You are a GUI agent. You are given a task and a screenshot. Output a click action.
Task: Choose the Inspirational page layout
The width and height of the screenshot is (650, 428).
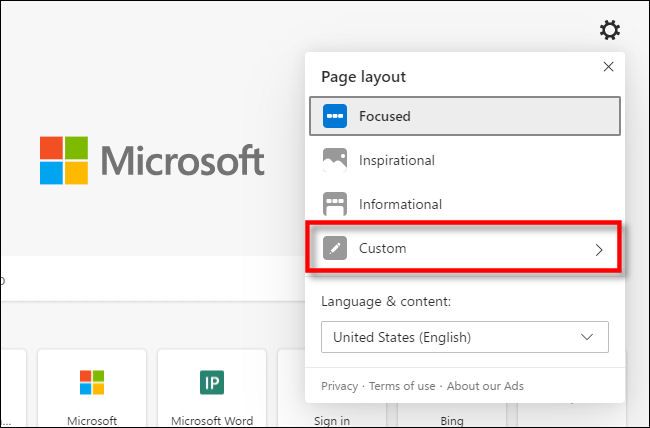pos(465,160)
